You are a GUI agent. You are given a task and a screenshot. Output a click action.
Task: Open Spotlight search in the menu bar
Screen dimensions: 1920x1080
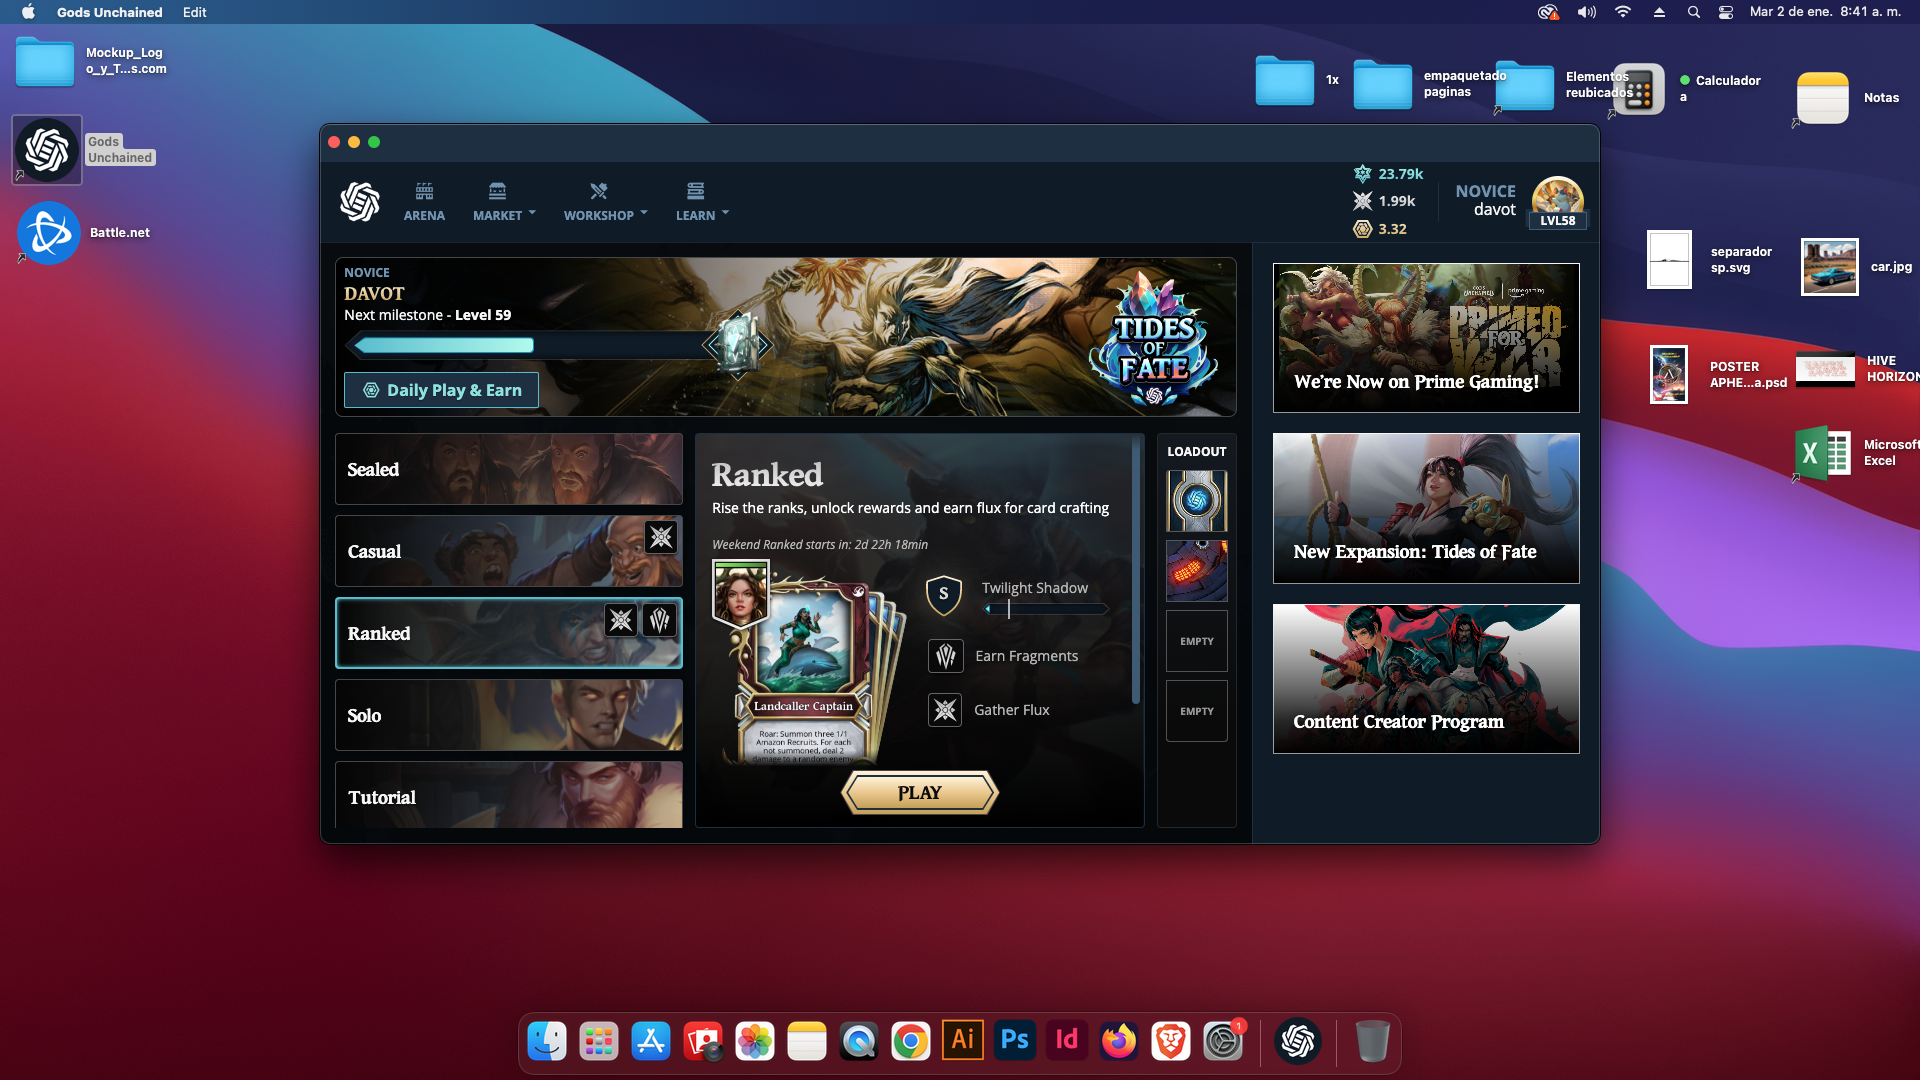click(1693, 12)
